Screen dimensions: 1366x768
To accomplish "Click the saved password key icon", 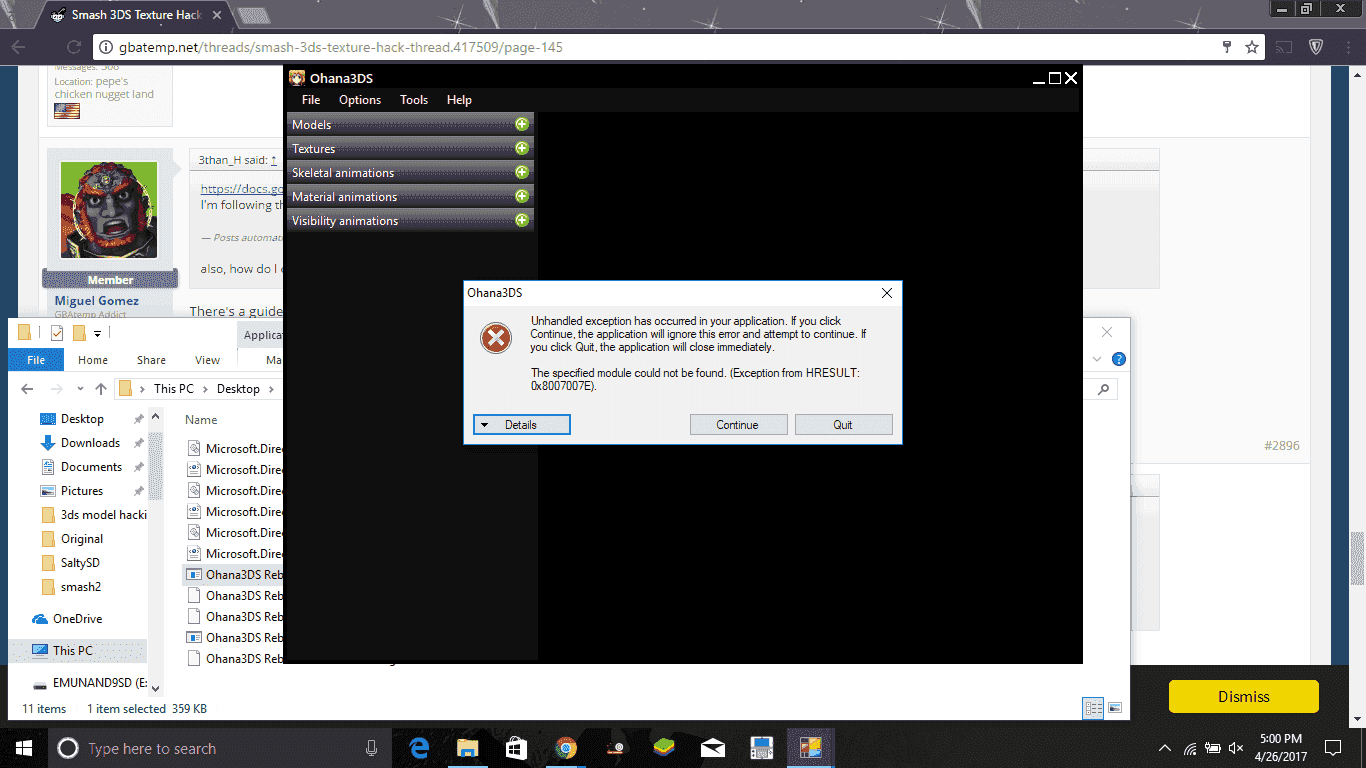I will pos(1227,47).
